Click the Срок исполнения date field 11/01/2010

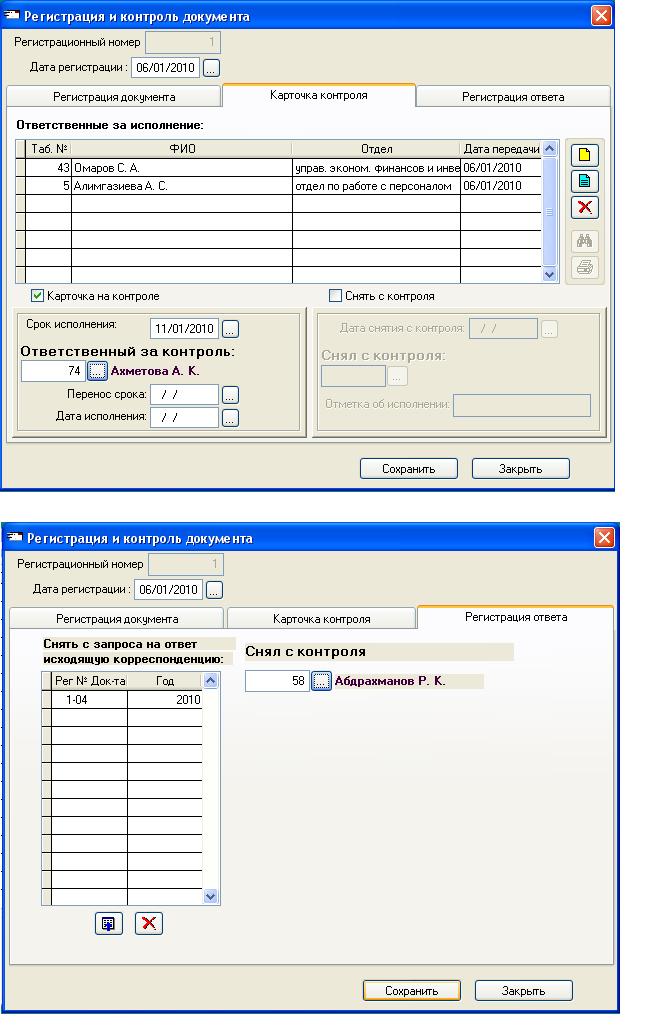(x=184, y=328)
